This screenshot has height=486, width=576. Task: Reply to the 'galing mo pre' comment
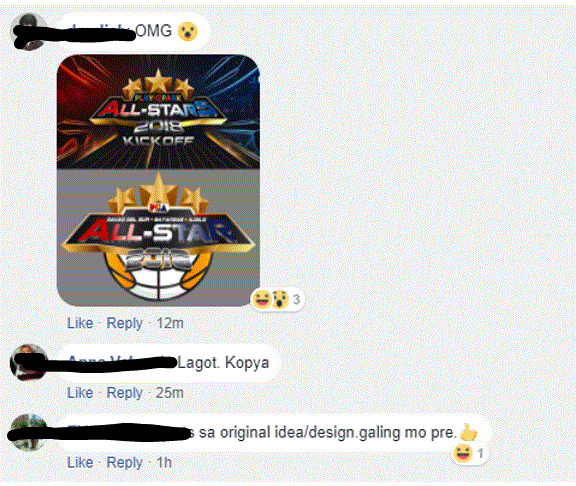pyautogui.click(x=124, y=462)
